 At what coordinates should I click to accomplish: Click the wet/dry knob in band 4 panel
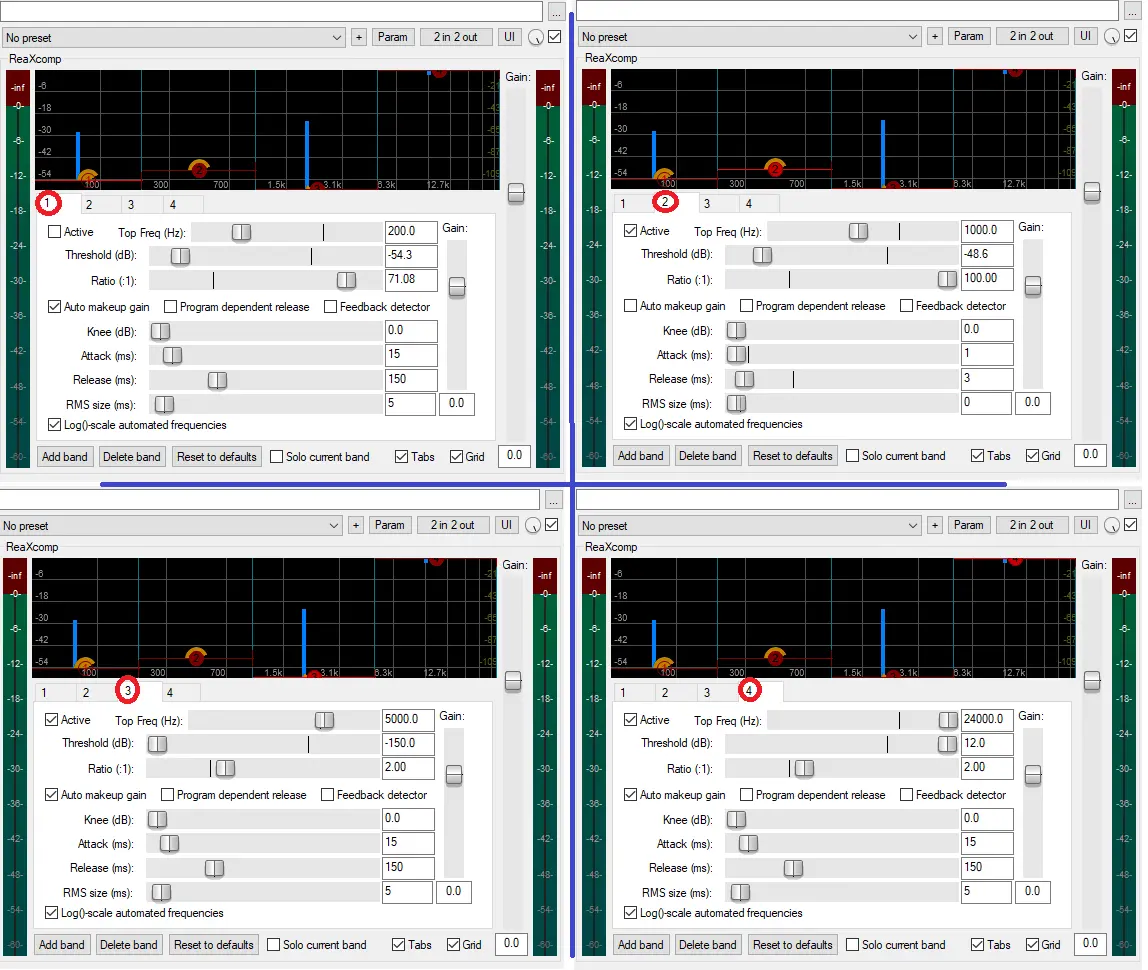pos(1113,526)
